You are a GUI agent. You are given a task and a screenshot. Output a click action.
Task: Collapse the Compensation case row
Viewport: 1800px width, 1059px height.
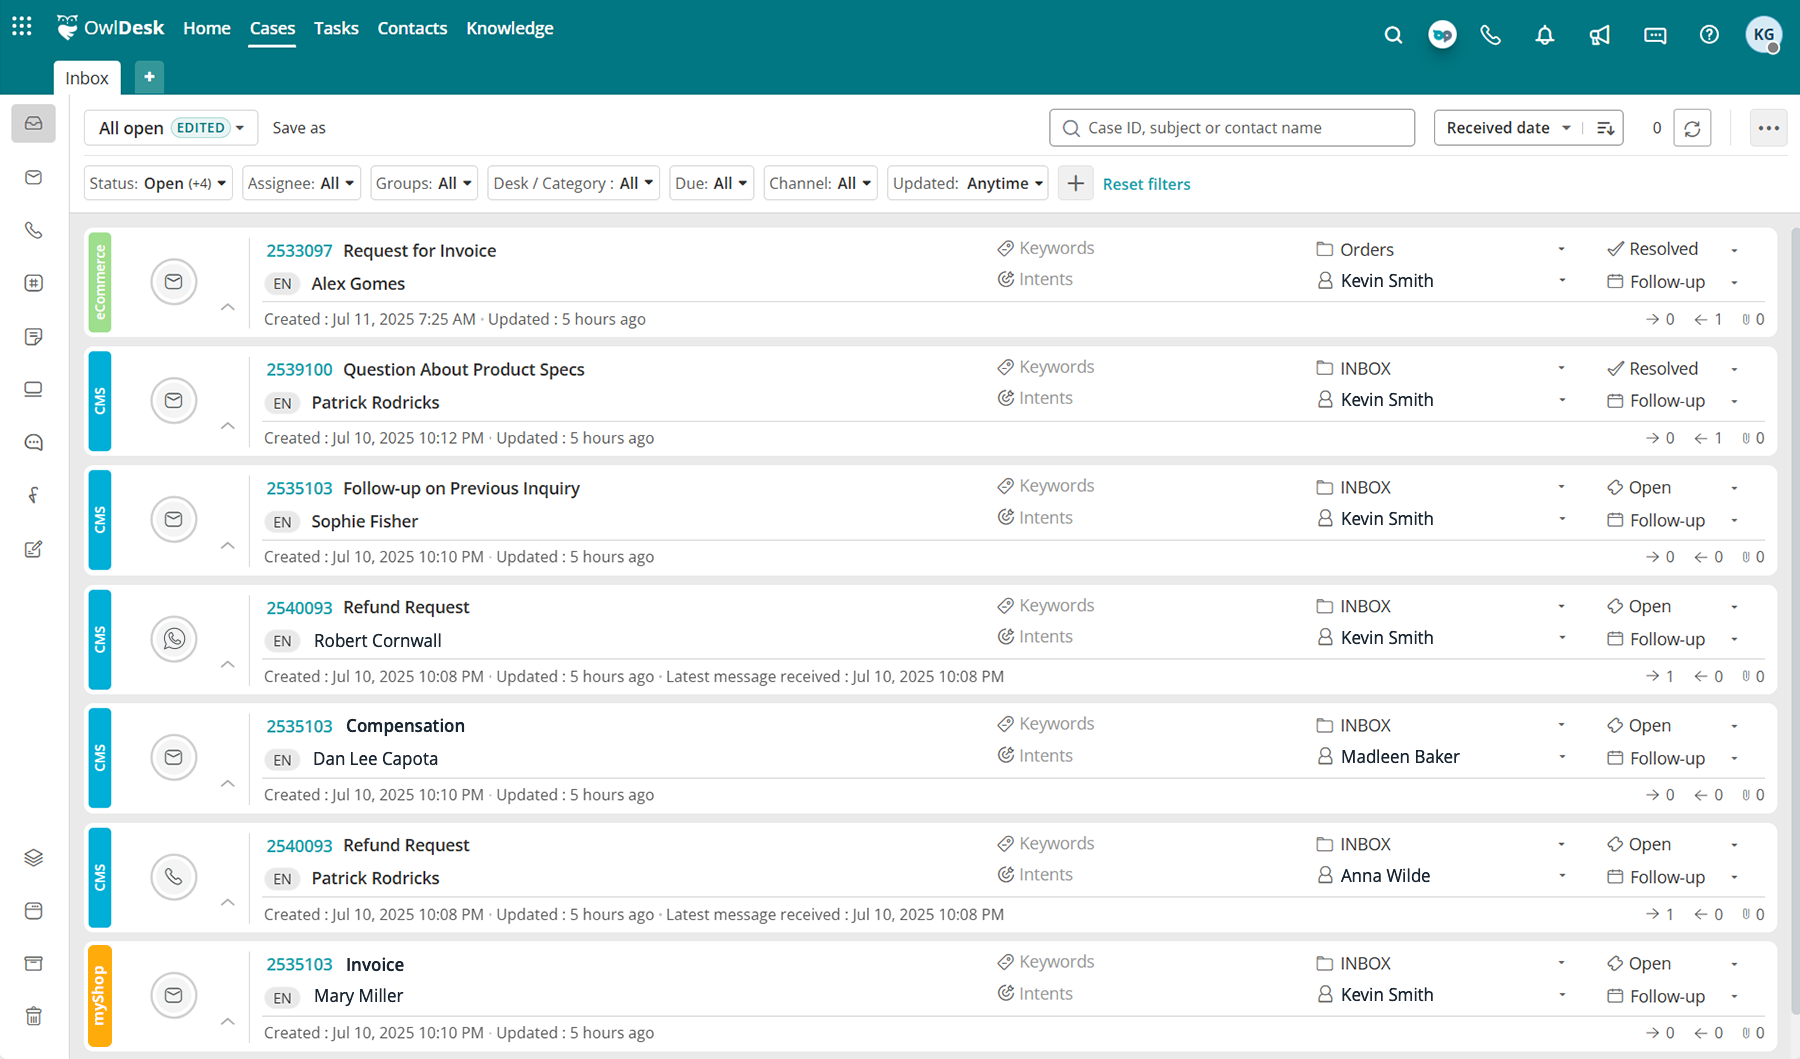coord(228,783)
